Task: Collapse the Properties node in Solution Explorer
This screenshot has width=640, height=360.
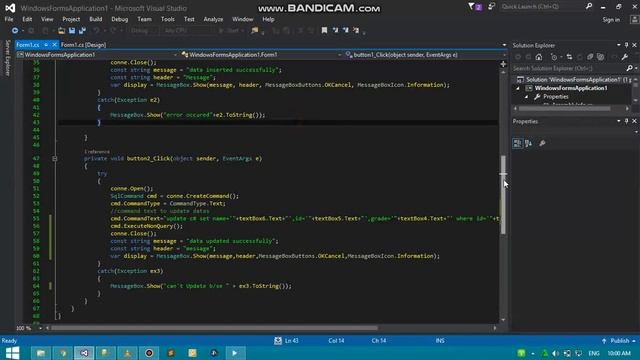Action: tap(527, 97)
